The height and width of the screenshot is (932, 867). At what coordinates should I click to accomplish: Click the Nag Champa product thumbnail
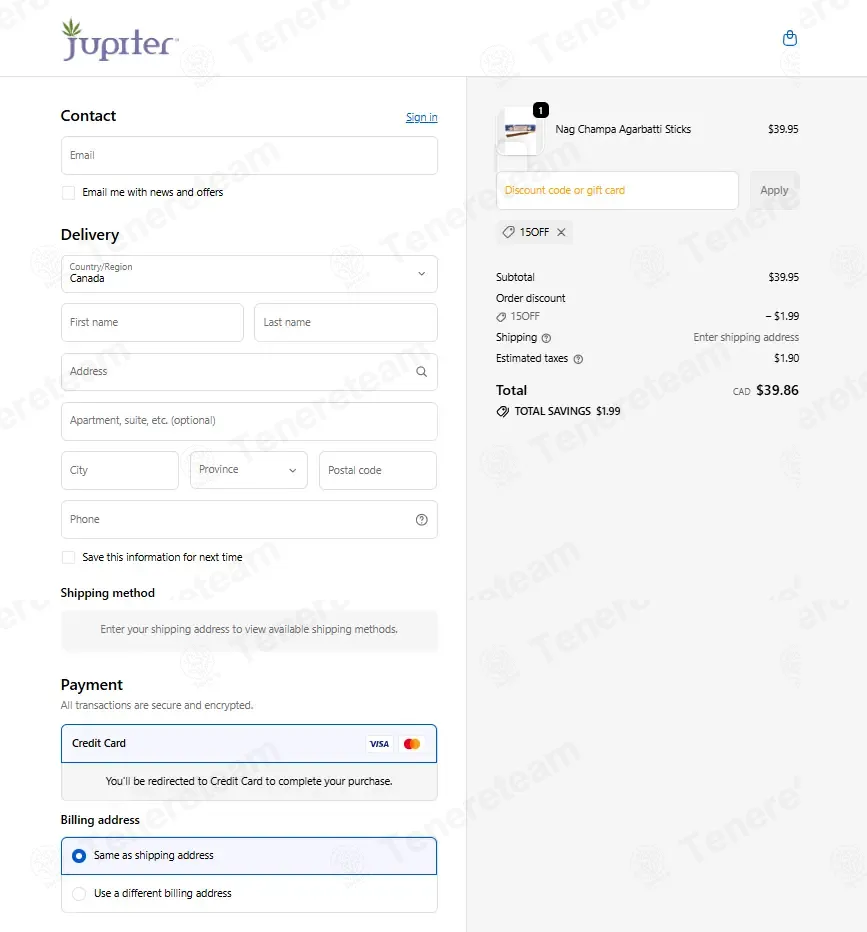click(520, 131)
